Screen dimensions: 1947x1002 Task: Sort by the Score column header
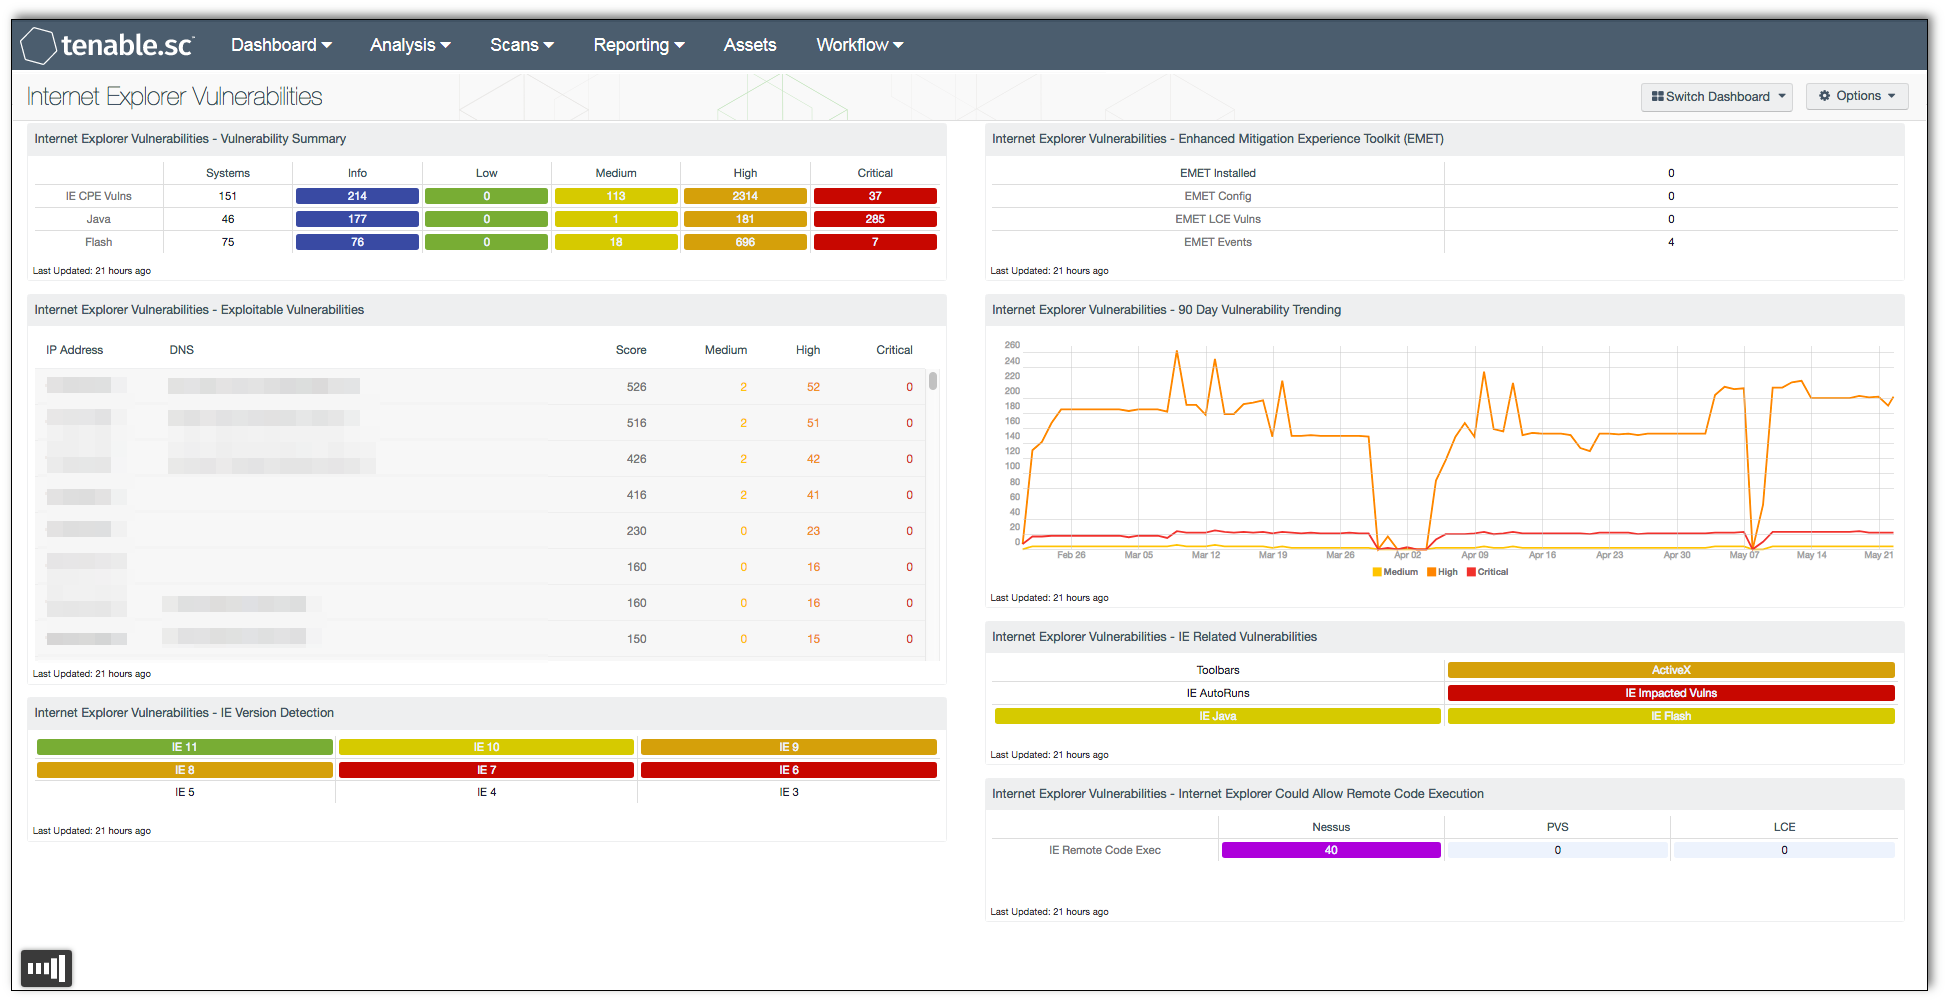coord(631,350)
